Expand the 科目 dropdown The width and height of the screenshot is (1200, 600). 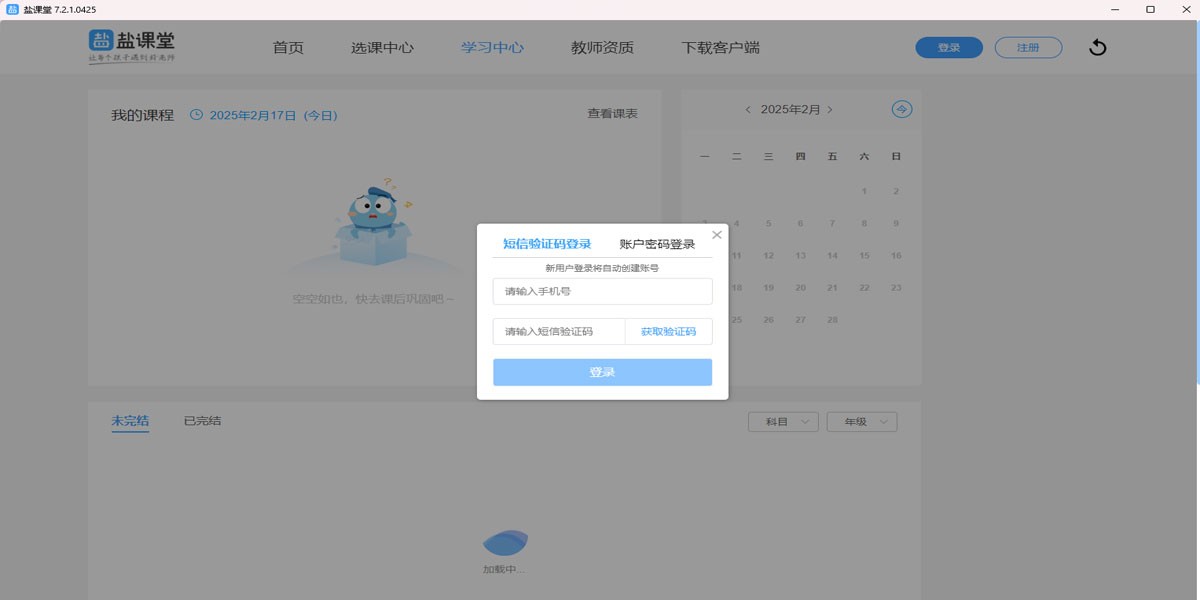[x=783, y=422]
